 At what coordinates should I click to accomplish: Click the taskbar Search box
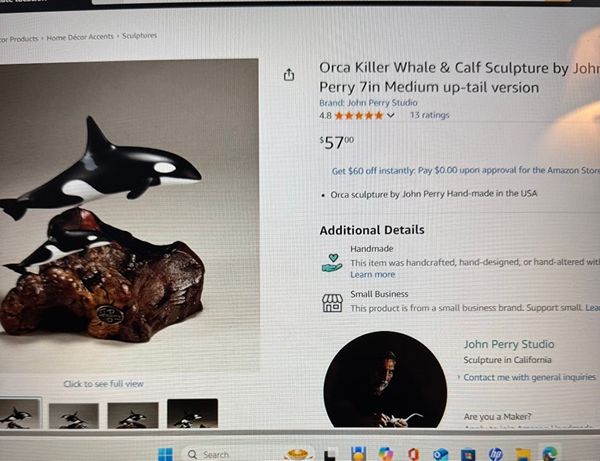coord(209,454)
